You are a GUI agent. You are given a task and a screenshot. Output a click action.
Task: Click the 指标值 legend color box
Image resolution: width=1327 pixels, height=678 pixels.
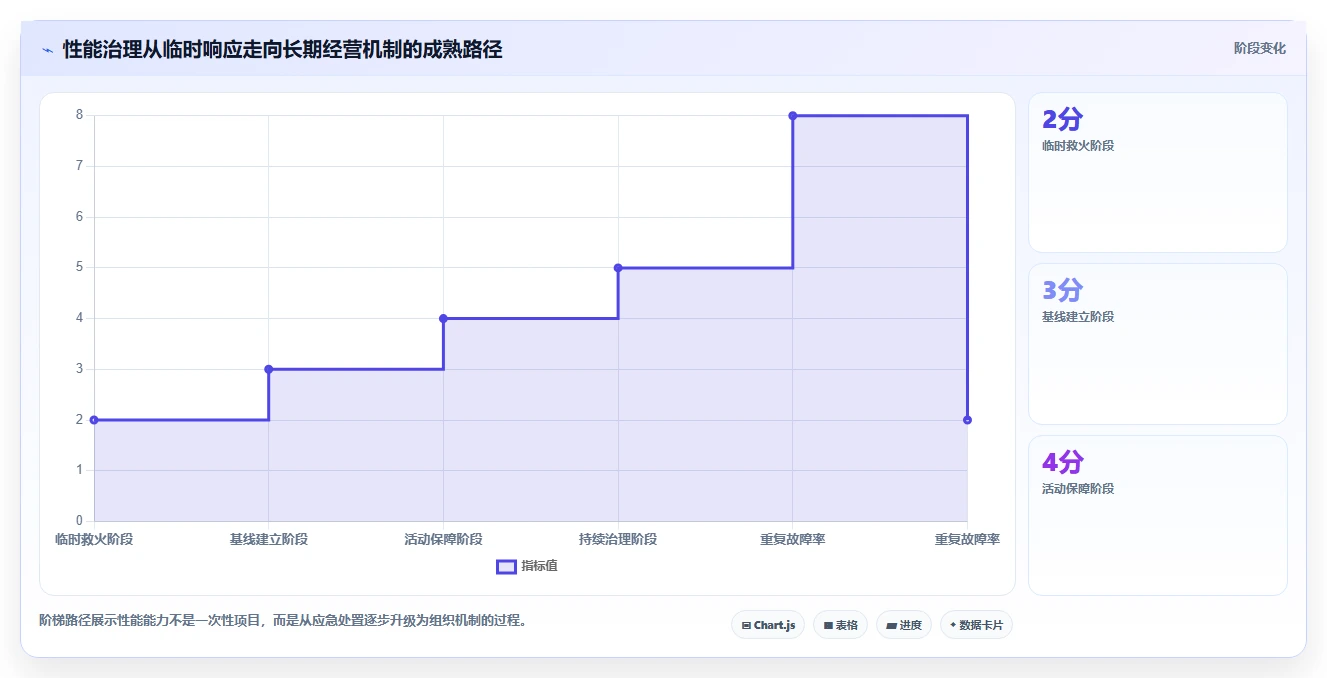point(506,567)
